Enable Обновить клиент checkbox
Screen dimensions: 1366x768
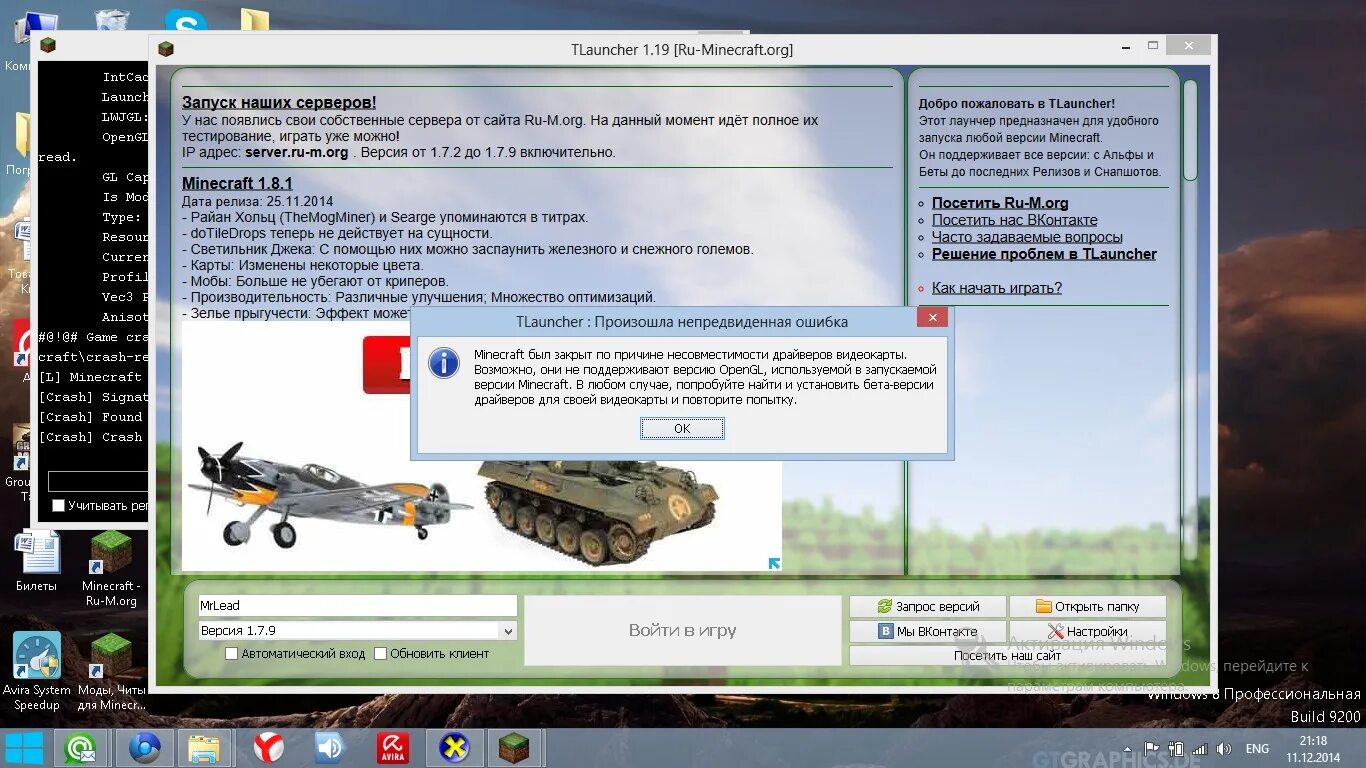[380, 654]
